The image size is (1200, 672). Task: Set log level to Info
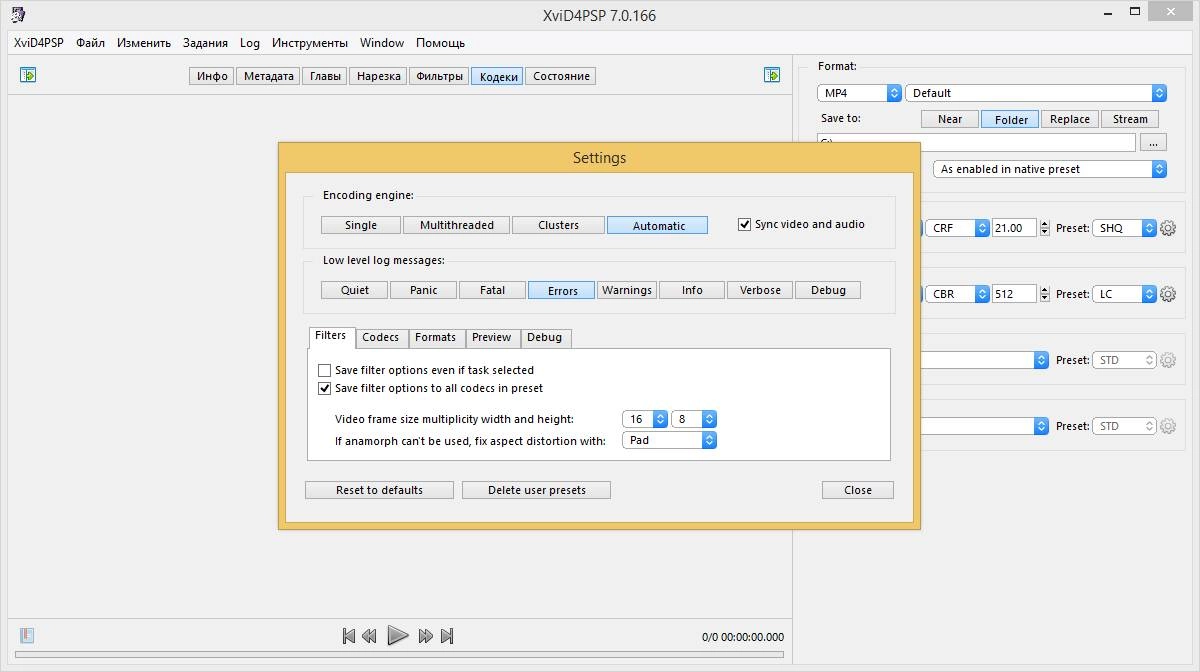click(692, 290)
